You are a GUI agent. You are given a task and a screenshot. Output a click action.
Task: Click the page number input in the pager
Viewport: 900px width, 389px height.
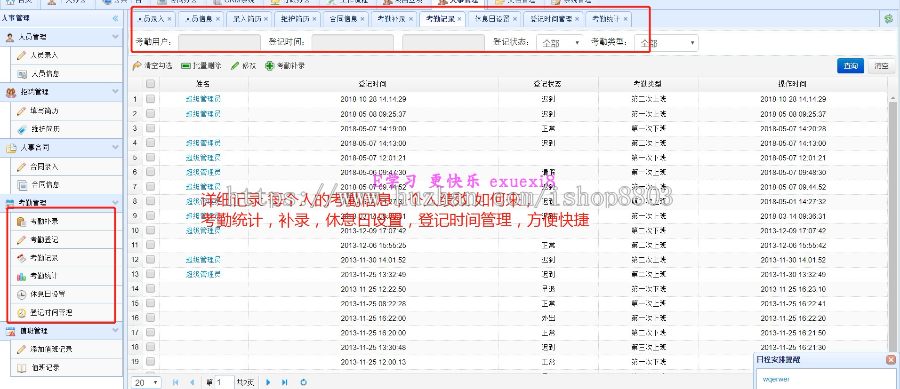(224, 382)
